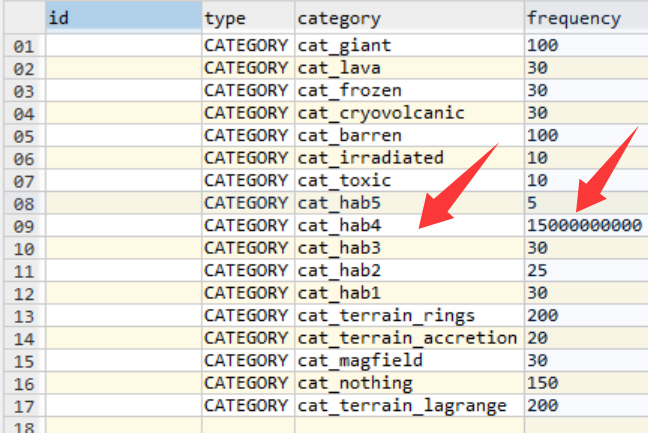Screen dimensions: 648x433
Task: Select frequency 200 in cat_terrain_rings row
Action: tap(586, 316)
